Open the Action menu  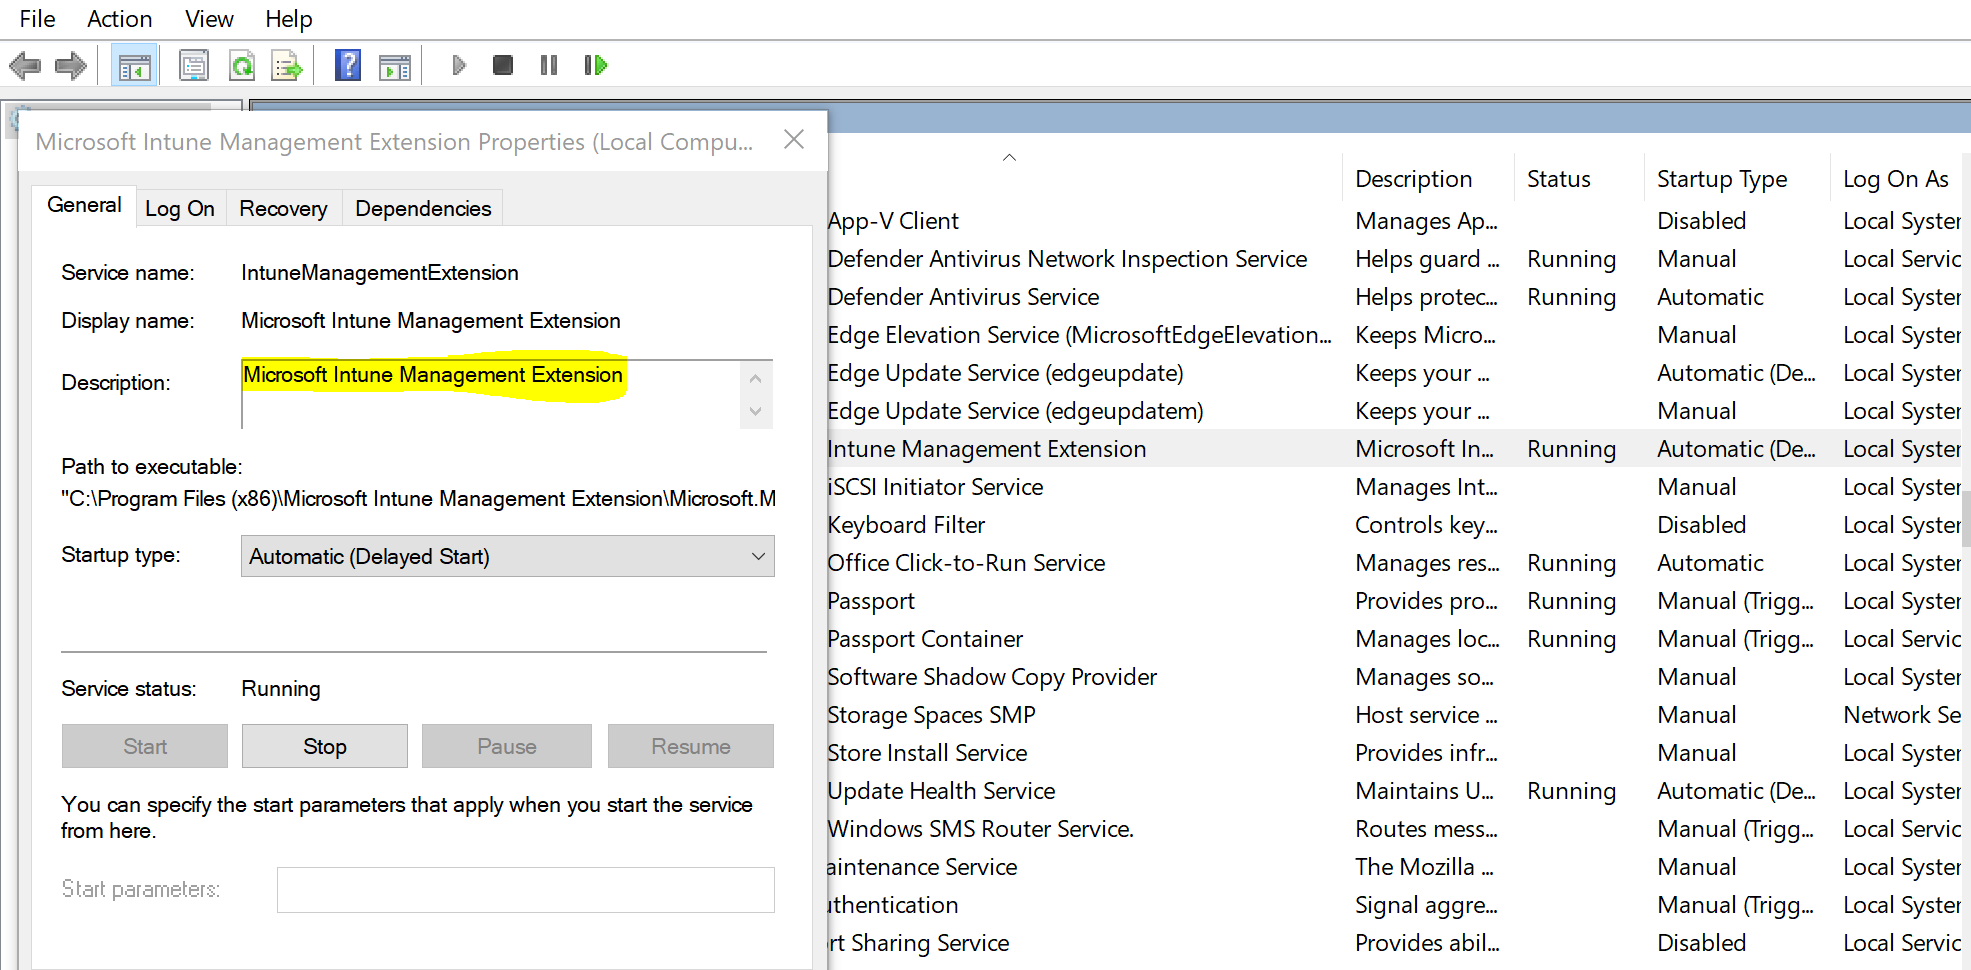click(118, 18)
